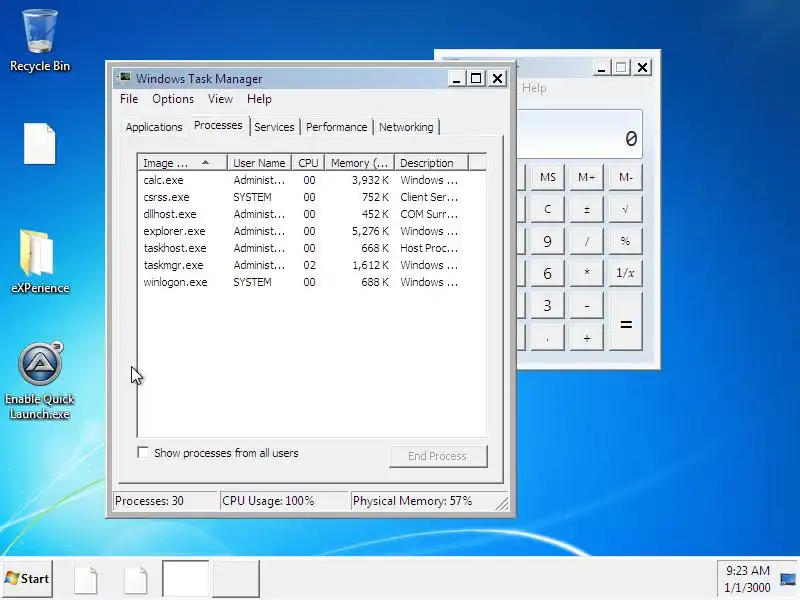Select the taskhost.exe process row
Screen dimensions: 800x600
pyautogui.click(x=311, y=248)
